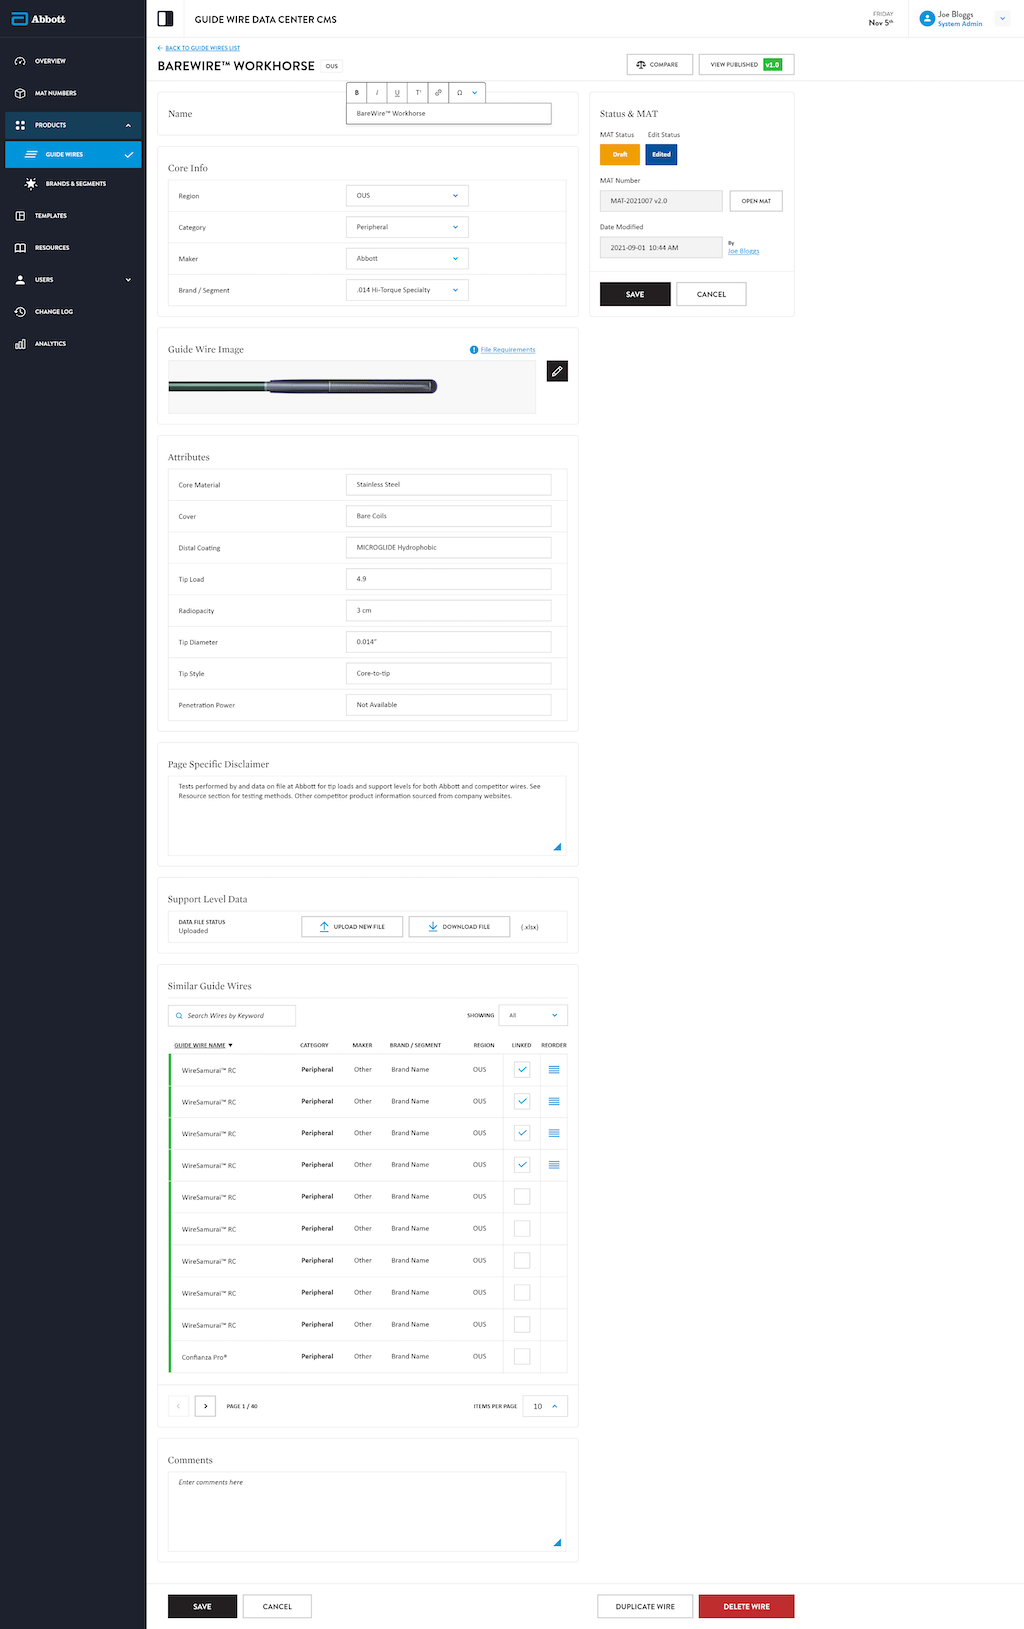Click the underline formatting icon
Screen dimensions: 1024x1629
(x=397, y=93)
